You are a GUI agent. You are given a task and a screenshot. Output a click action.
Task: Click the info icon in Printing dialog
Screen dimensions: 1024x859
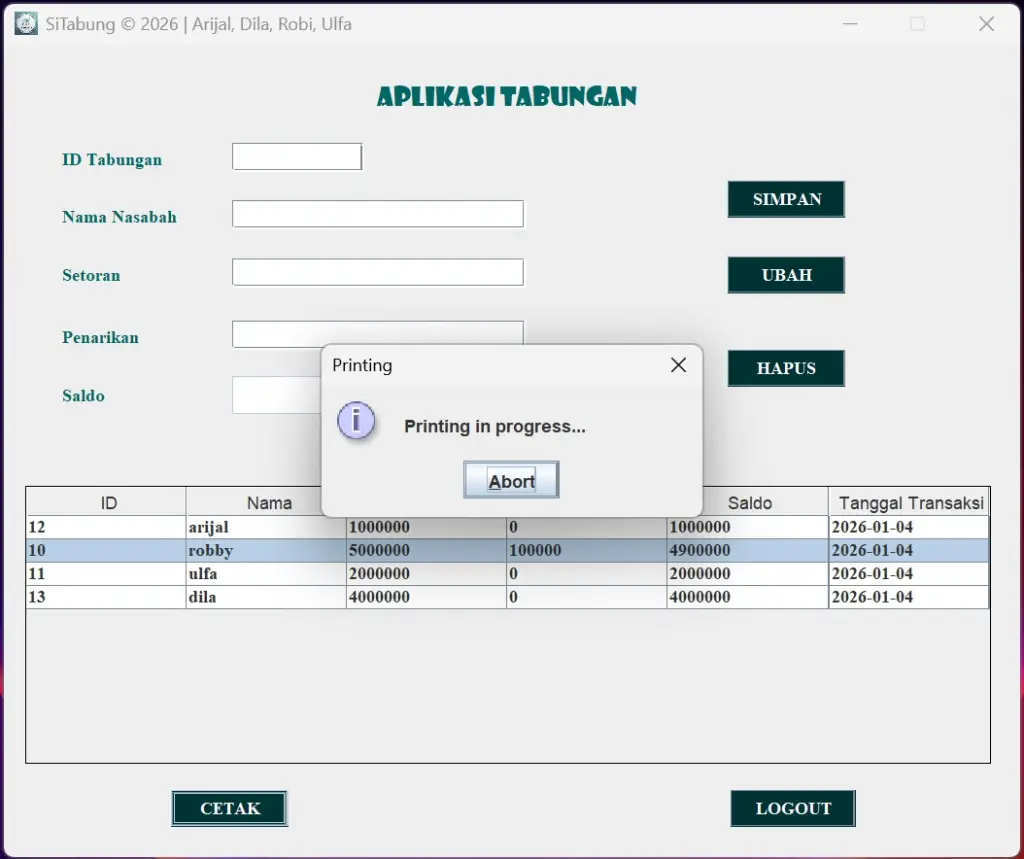(356, 421)
